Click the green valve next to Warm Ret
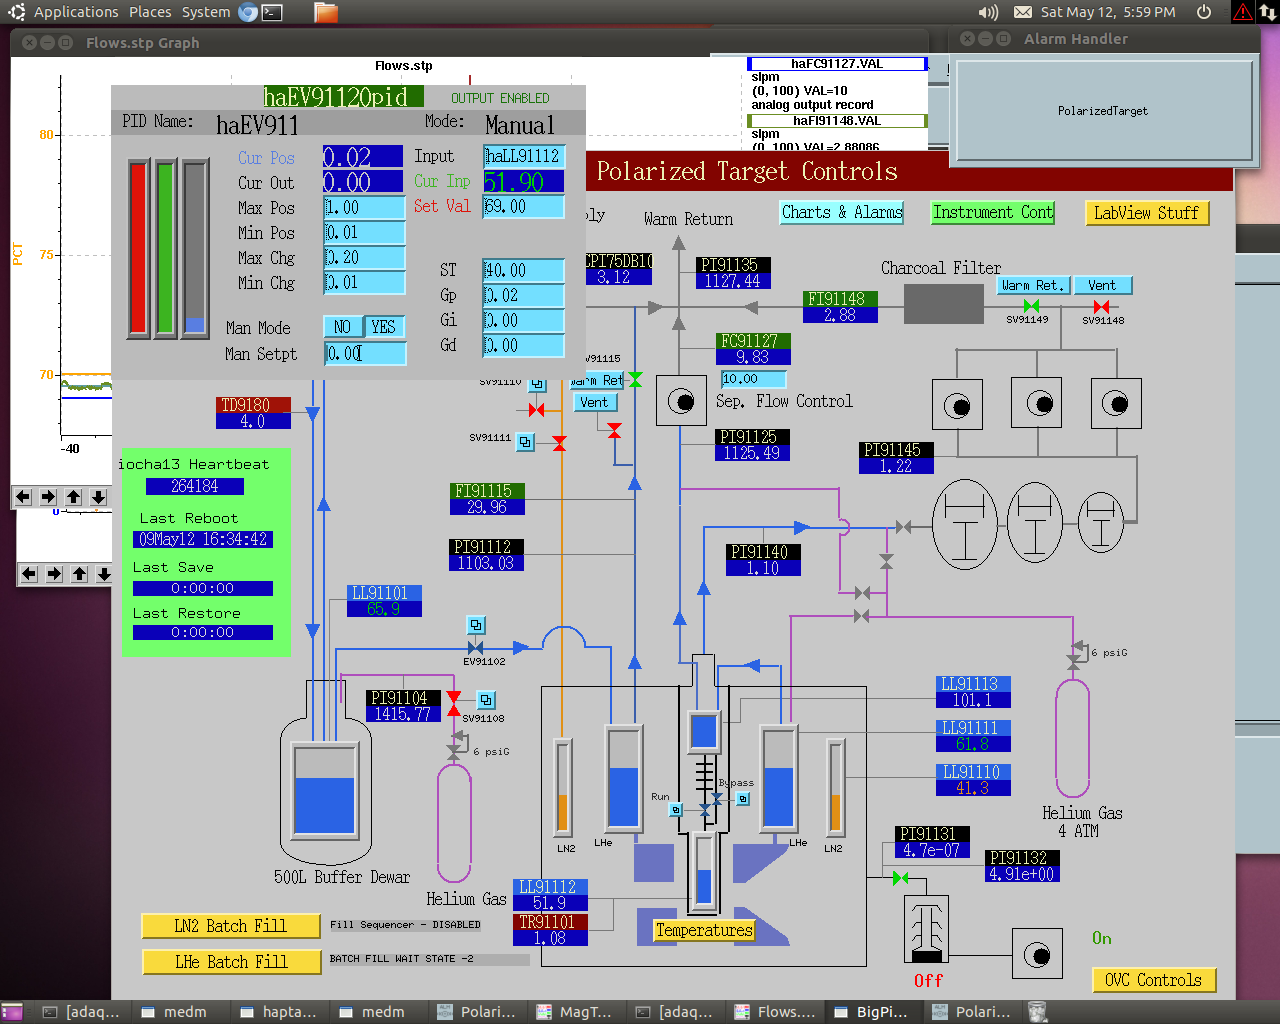This screenshot has width=1280, height=1024. (x=635, y=379)
